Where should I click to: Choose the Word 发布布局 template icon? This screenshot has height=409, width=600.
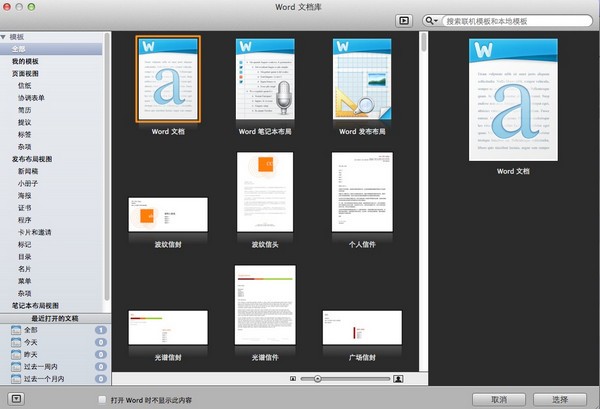coord(361,78)
